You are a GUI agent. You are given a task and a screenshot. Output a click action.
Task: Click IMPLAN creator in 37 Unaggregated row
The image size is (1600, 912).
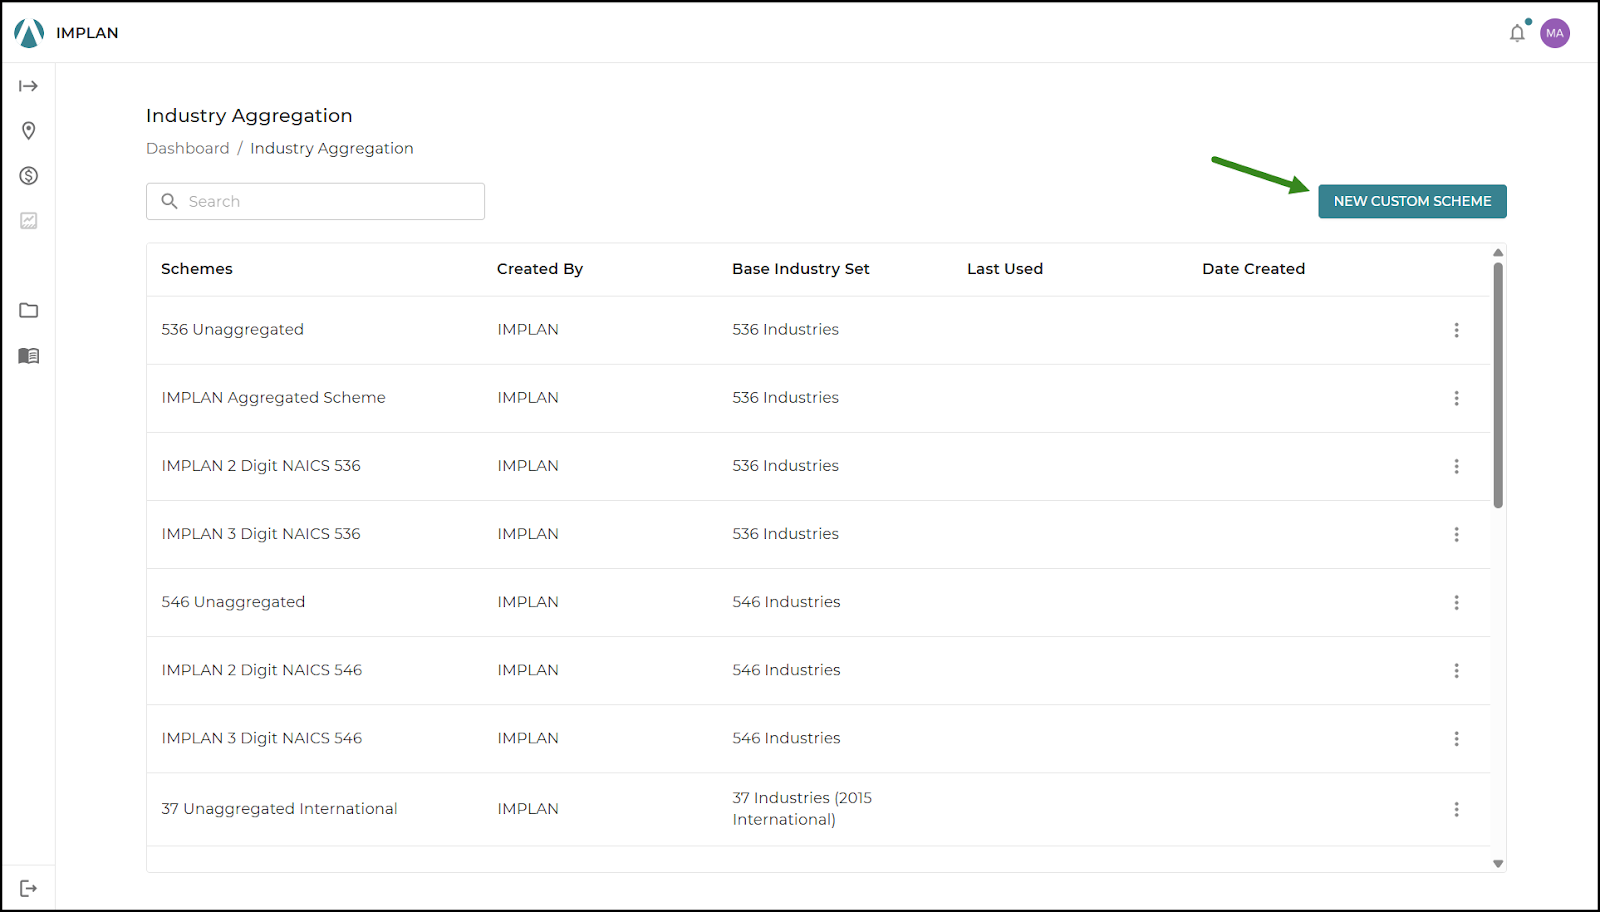(x=528, y=808)
